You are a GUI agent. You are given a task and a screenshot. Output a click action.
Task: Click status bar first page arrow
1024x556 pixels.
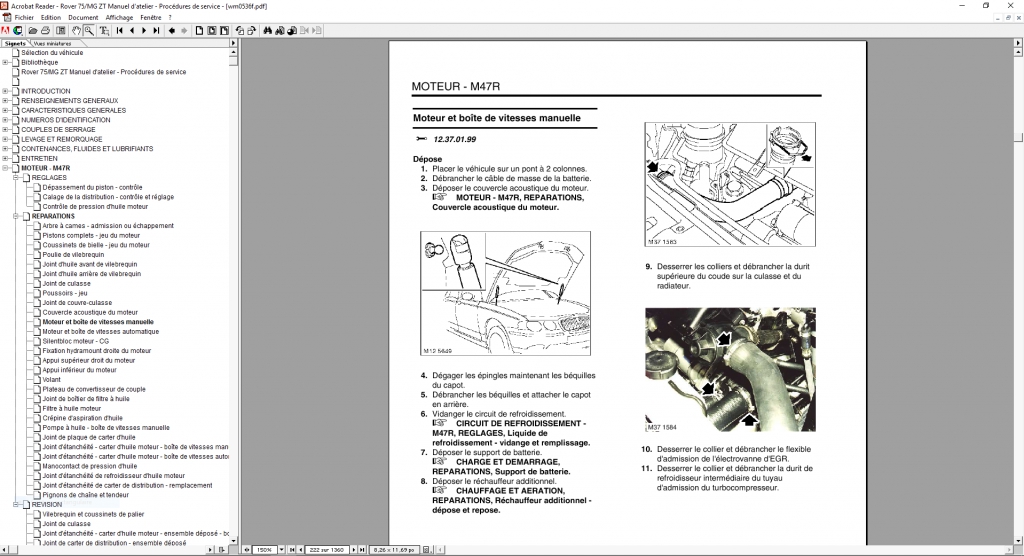292,549
